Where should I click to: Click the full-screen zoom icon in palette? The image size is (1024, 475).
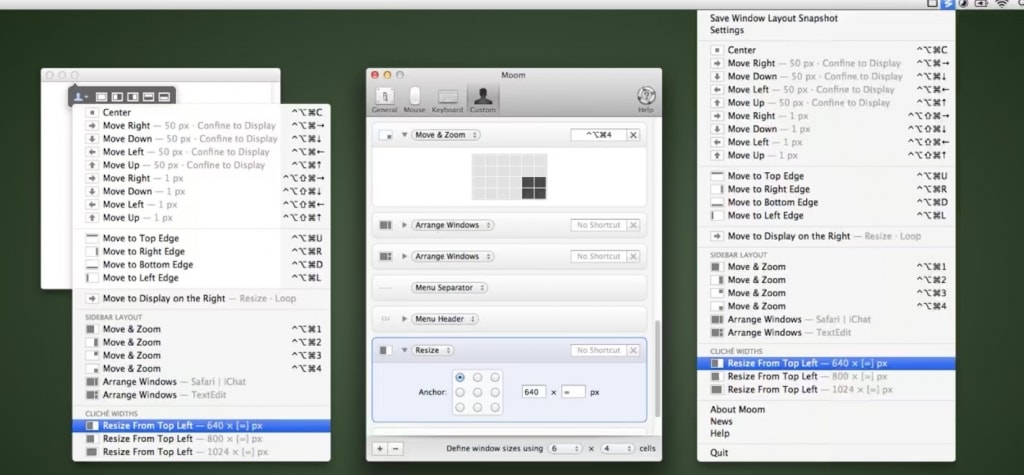coord(101,97)
